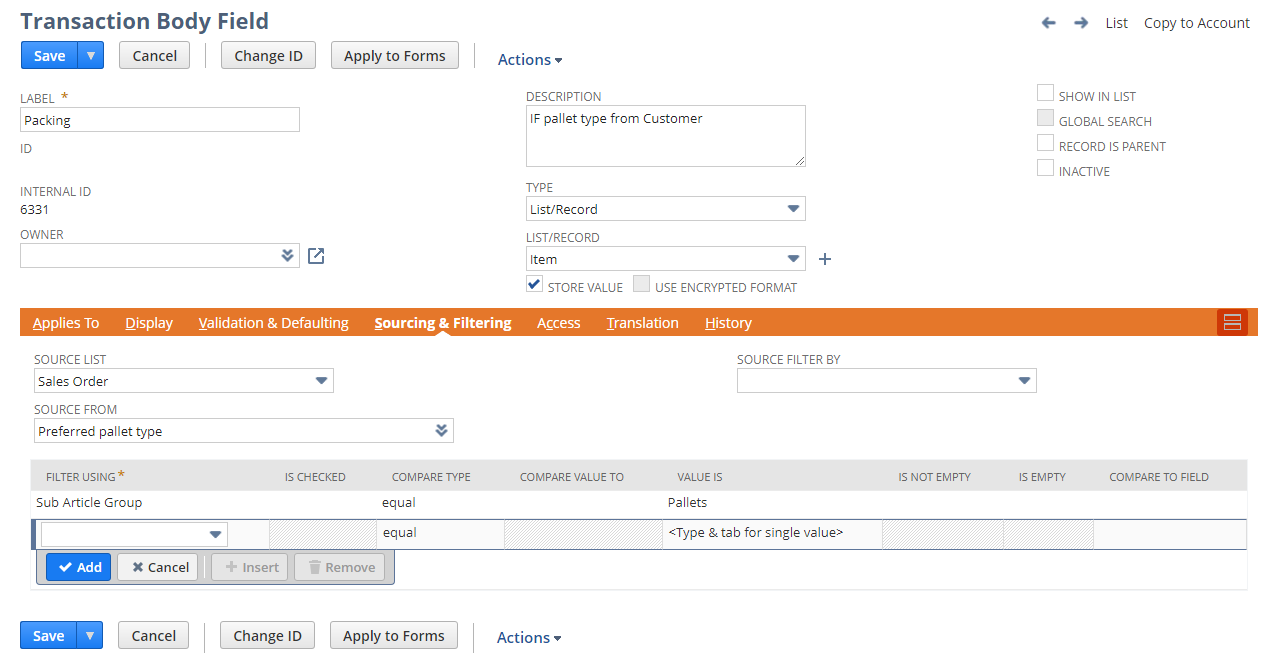Expand the Save button dropdown arrow

click(89, 55)
